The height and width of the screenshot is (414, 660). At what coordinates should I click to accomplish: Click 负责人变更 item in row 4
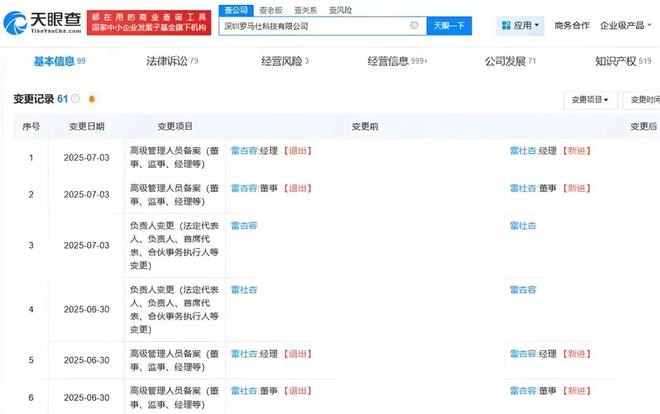point(174,310)
